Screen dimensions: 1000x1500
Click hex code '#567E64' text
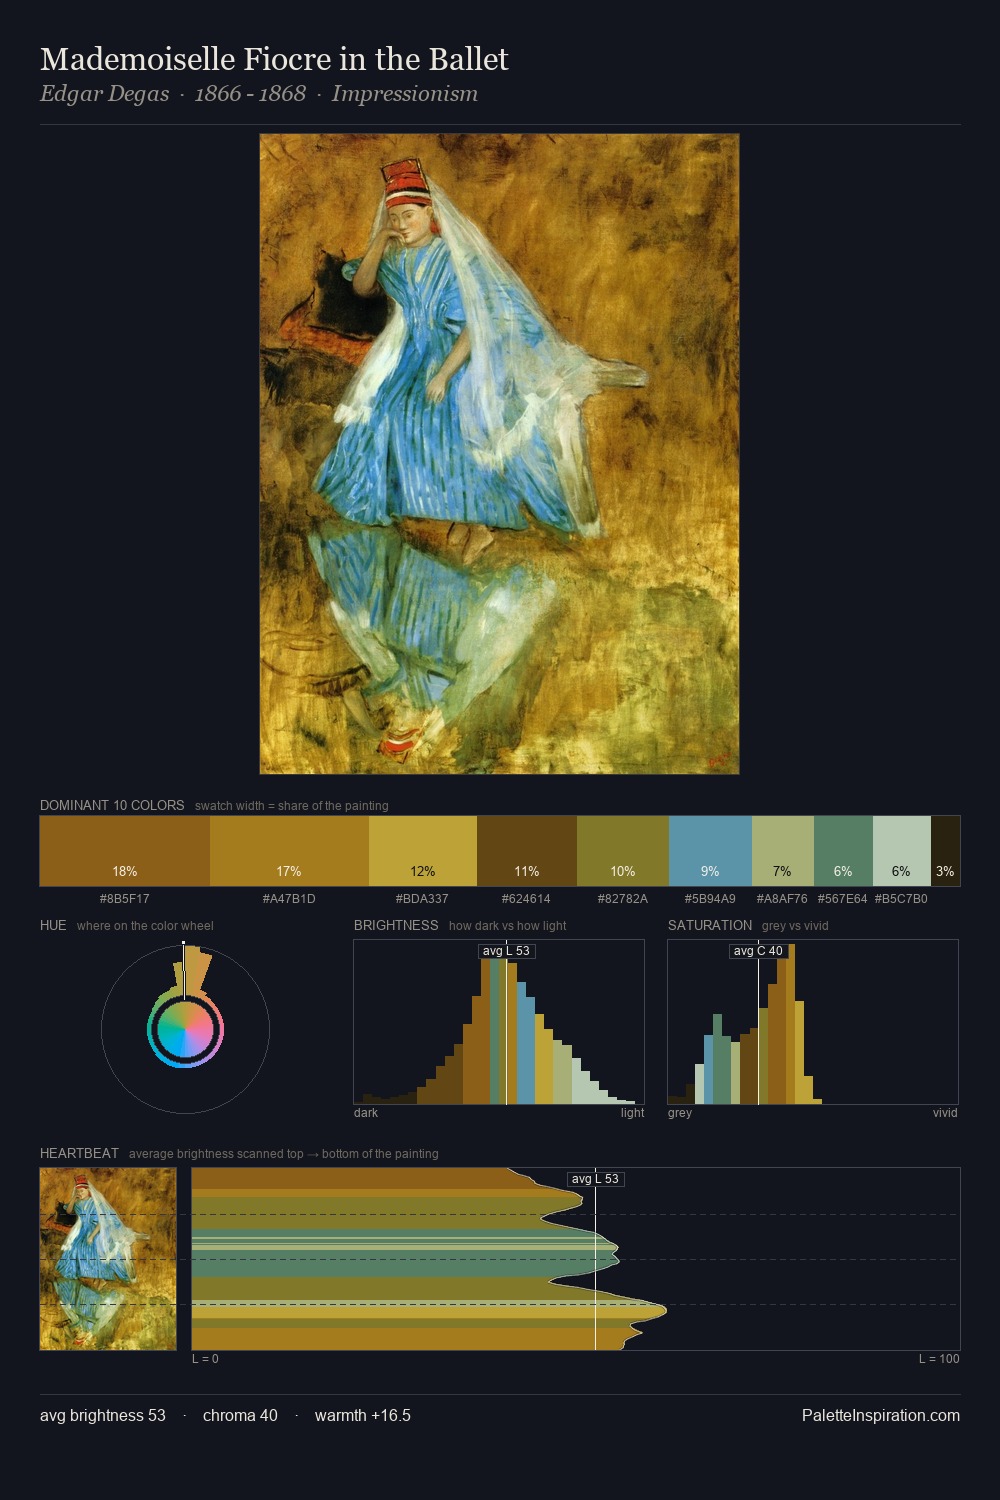[843, 899]
